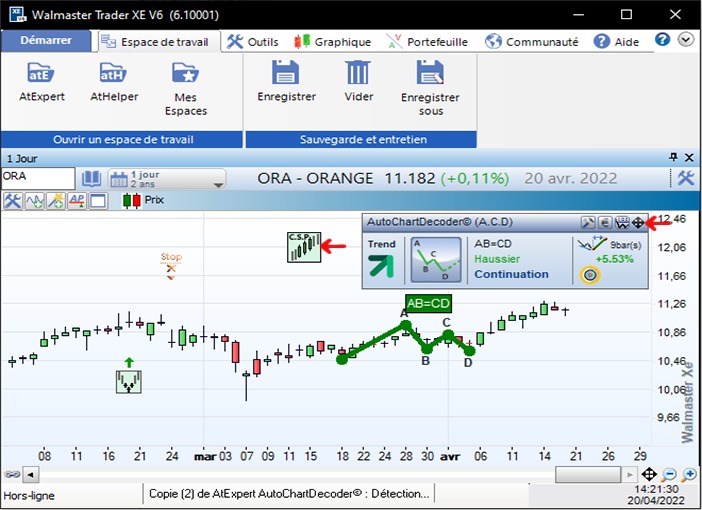
Task: Click the window layout icon
Action: (98, 201)
